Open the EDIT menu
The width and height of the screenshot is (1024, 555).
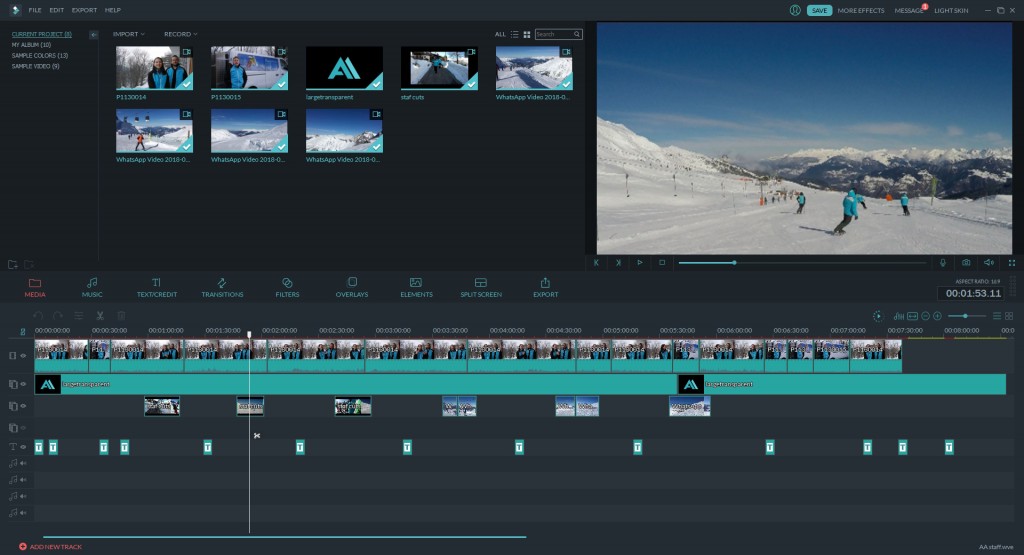[x=57, y=10]
